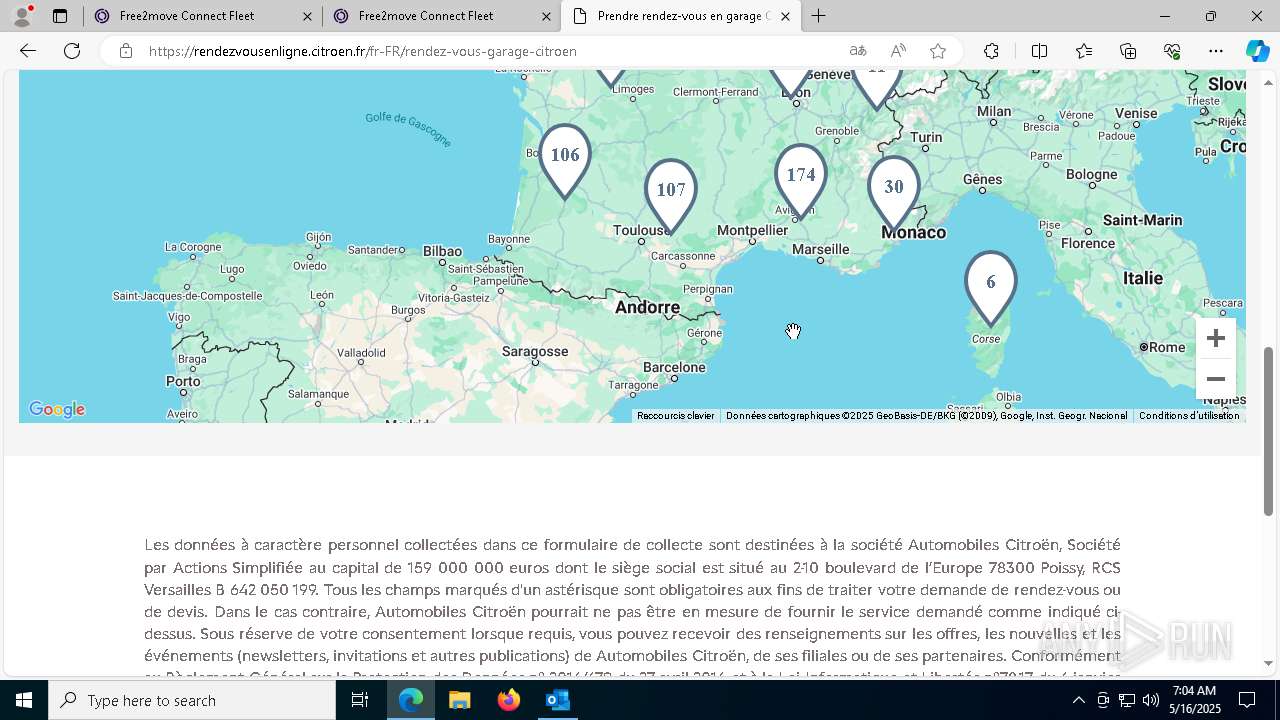This screenshot has width=1280, height=720.
Task: Refresh the current page
Action: pyautogui.click(x=72, y=51)
